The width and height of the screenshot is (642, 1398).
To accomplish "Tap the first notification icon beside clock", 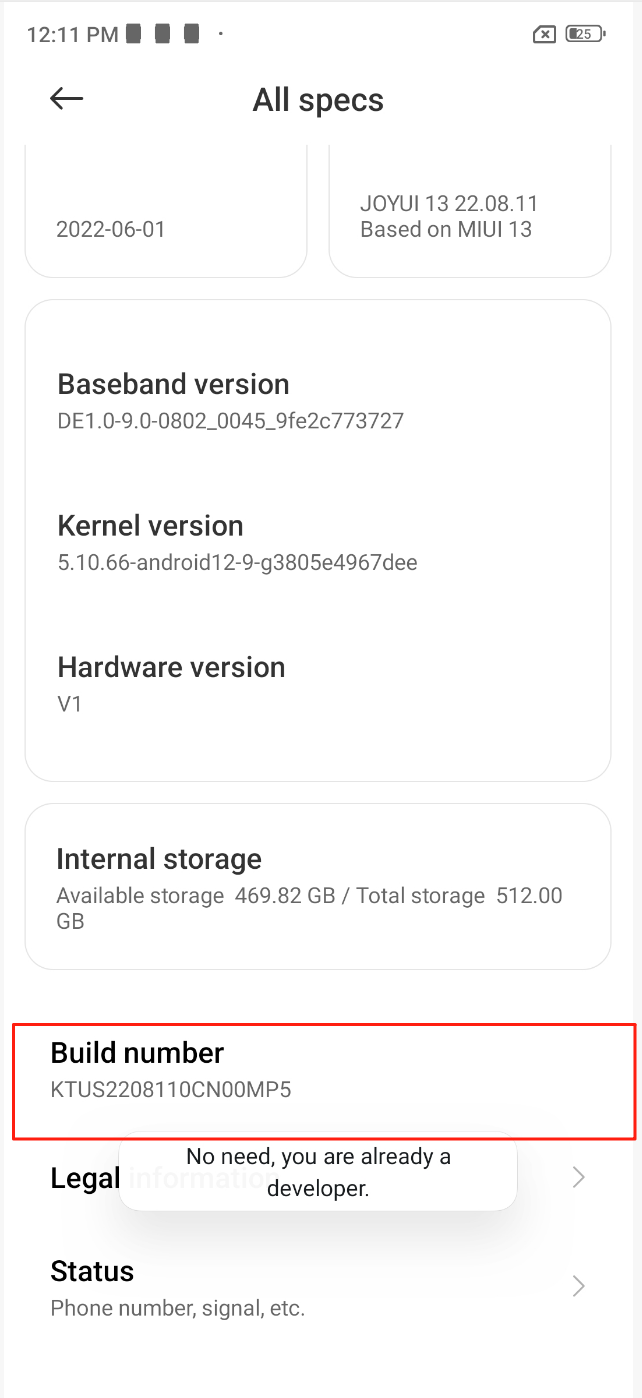I will tap(135, 34).
